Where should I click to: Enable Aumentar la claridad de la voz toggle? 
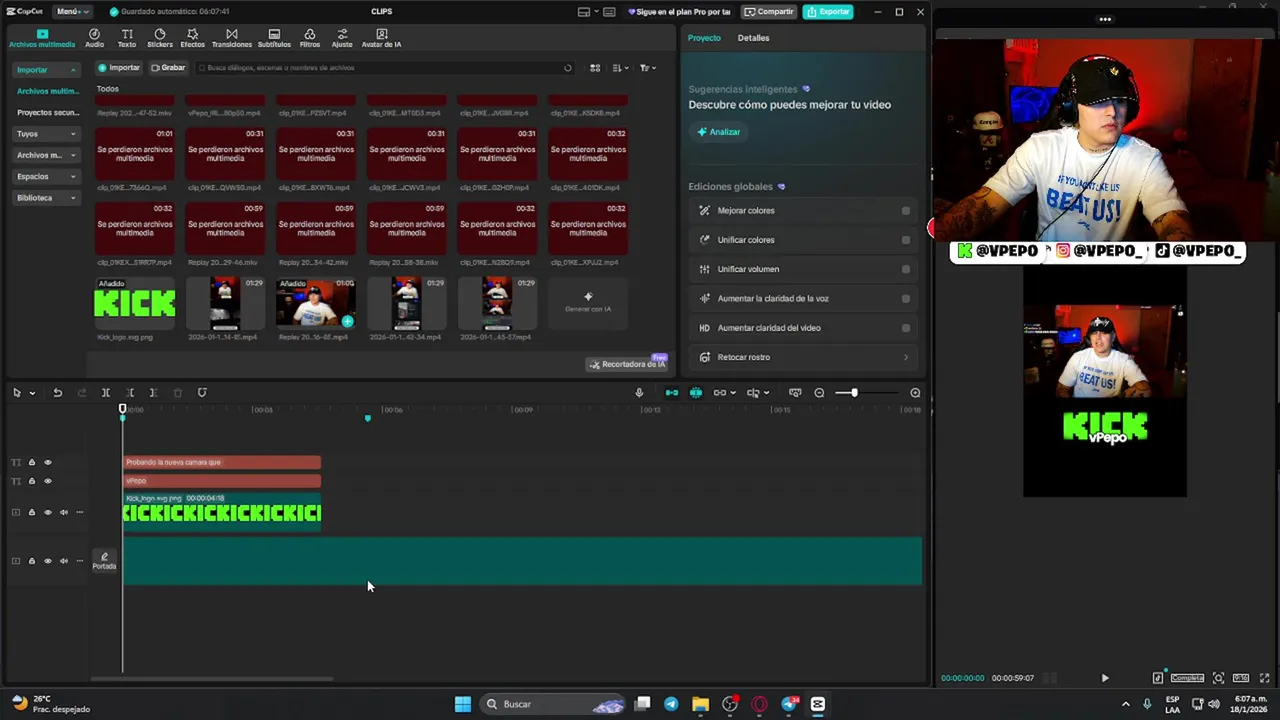click(906, 298)
